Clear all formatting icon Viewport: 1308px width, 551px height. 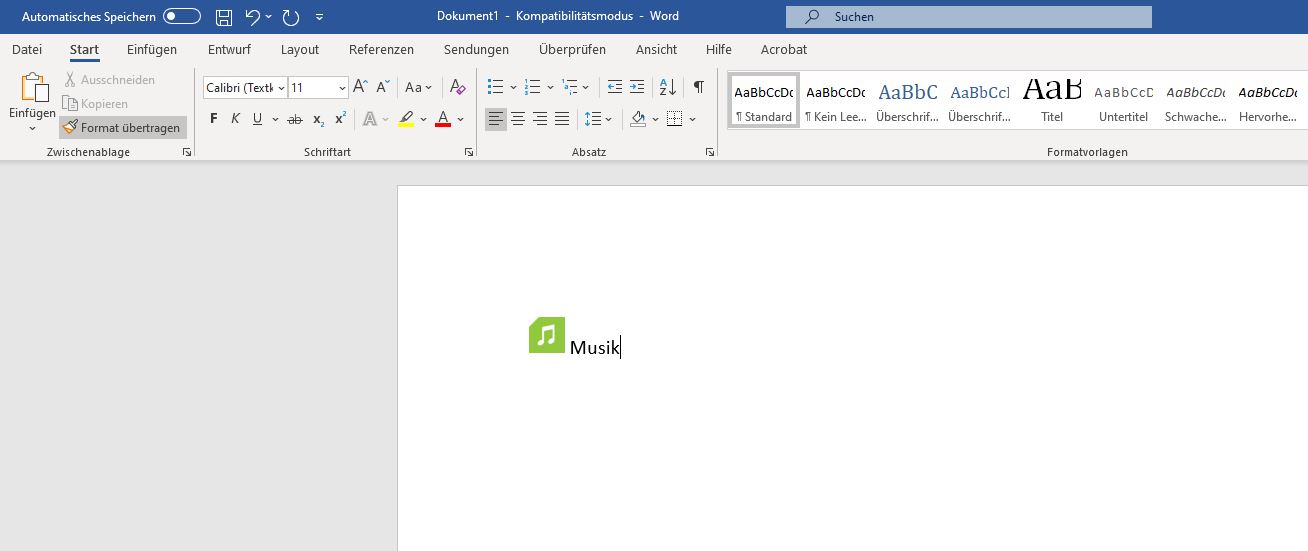[x=457, y=87]
